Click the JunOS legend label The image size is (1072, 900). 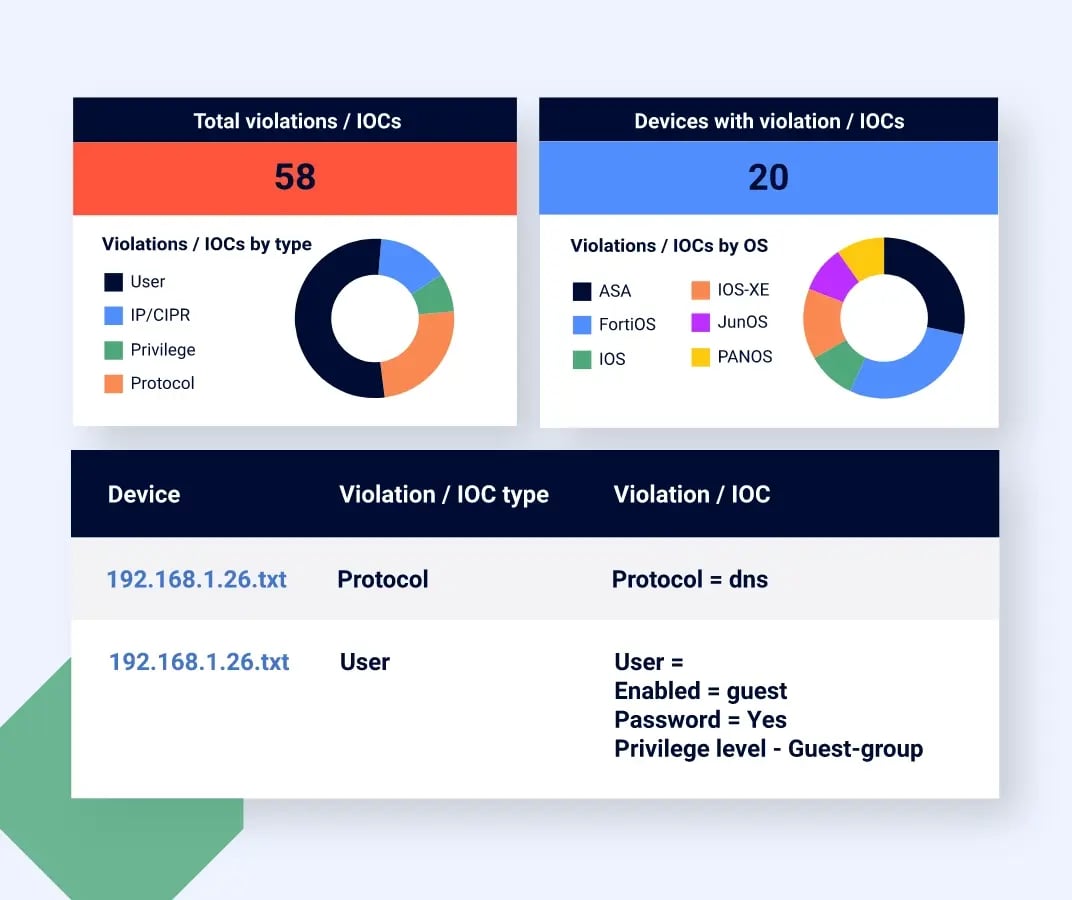(x=742, y=322)
